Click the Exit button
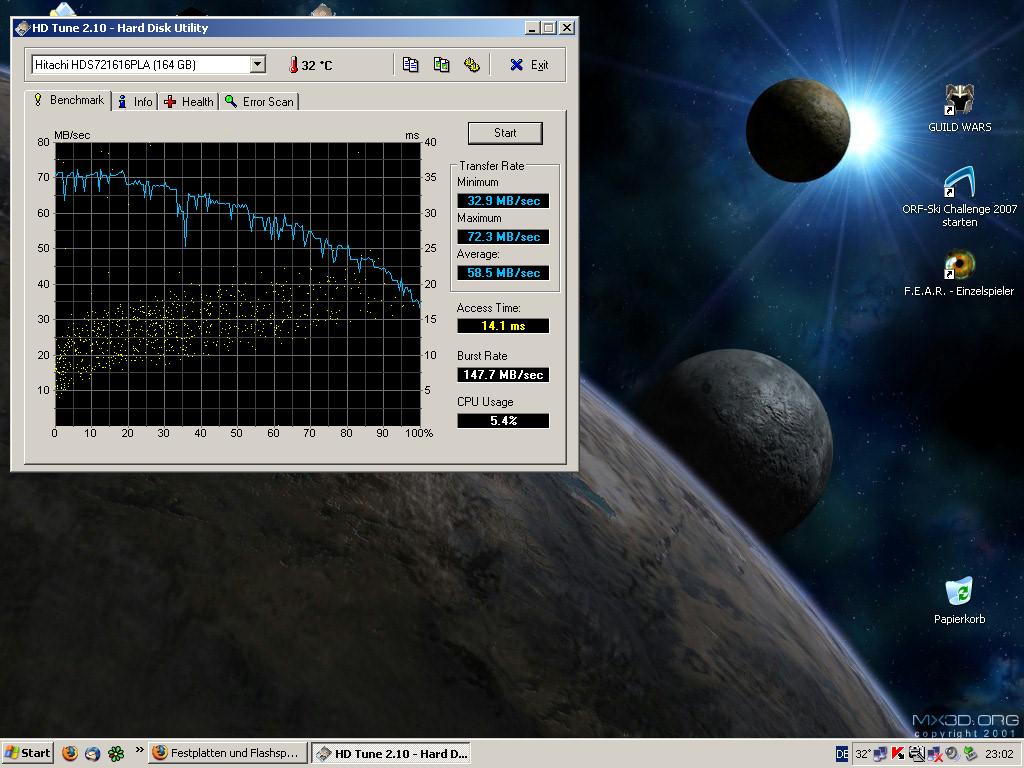The height and width of the screenshot is (768, 1024). click(529, 65)
